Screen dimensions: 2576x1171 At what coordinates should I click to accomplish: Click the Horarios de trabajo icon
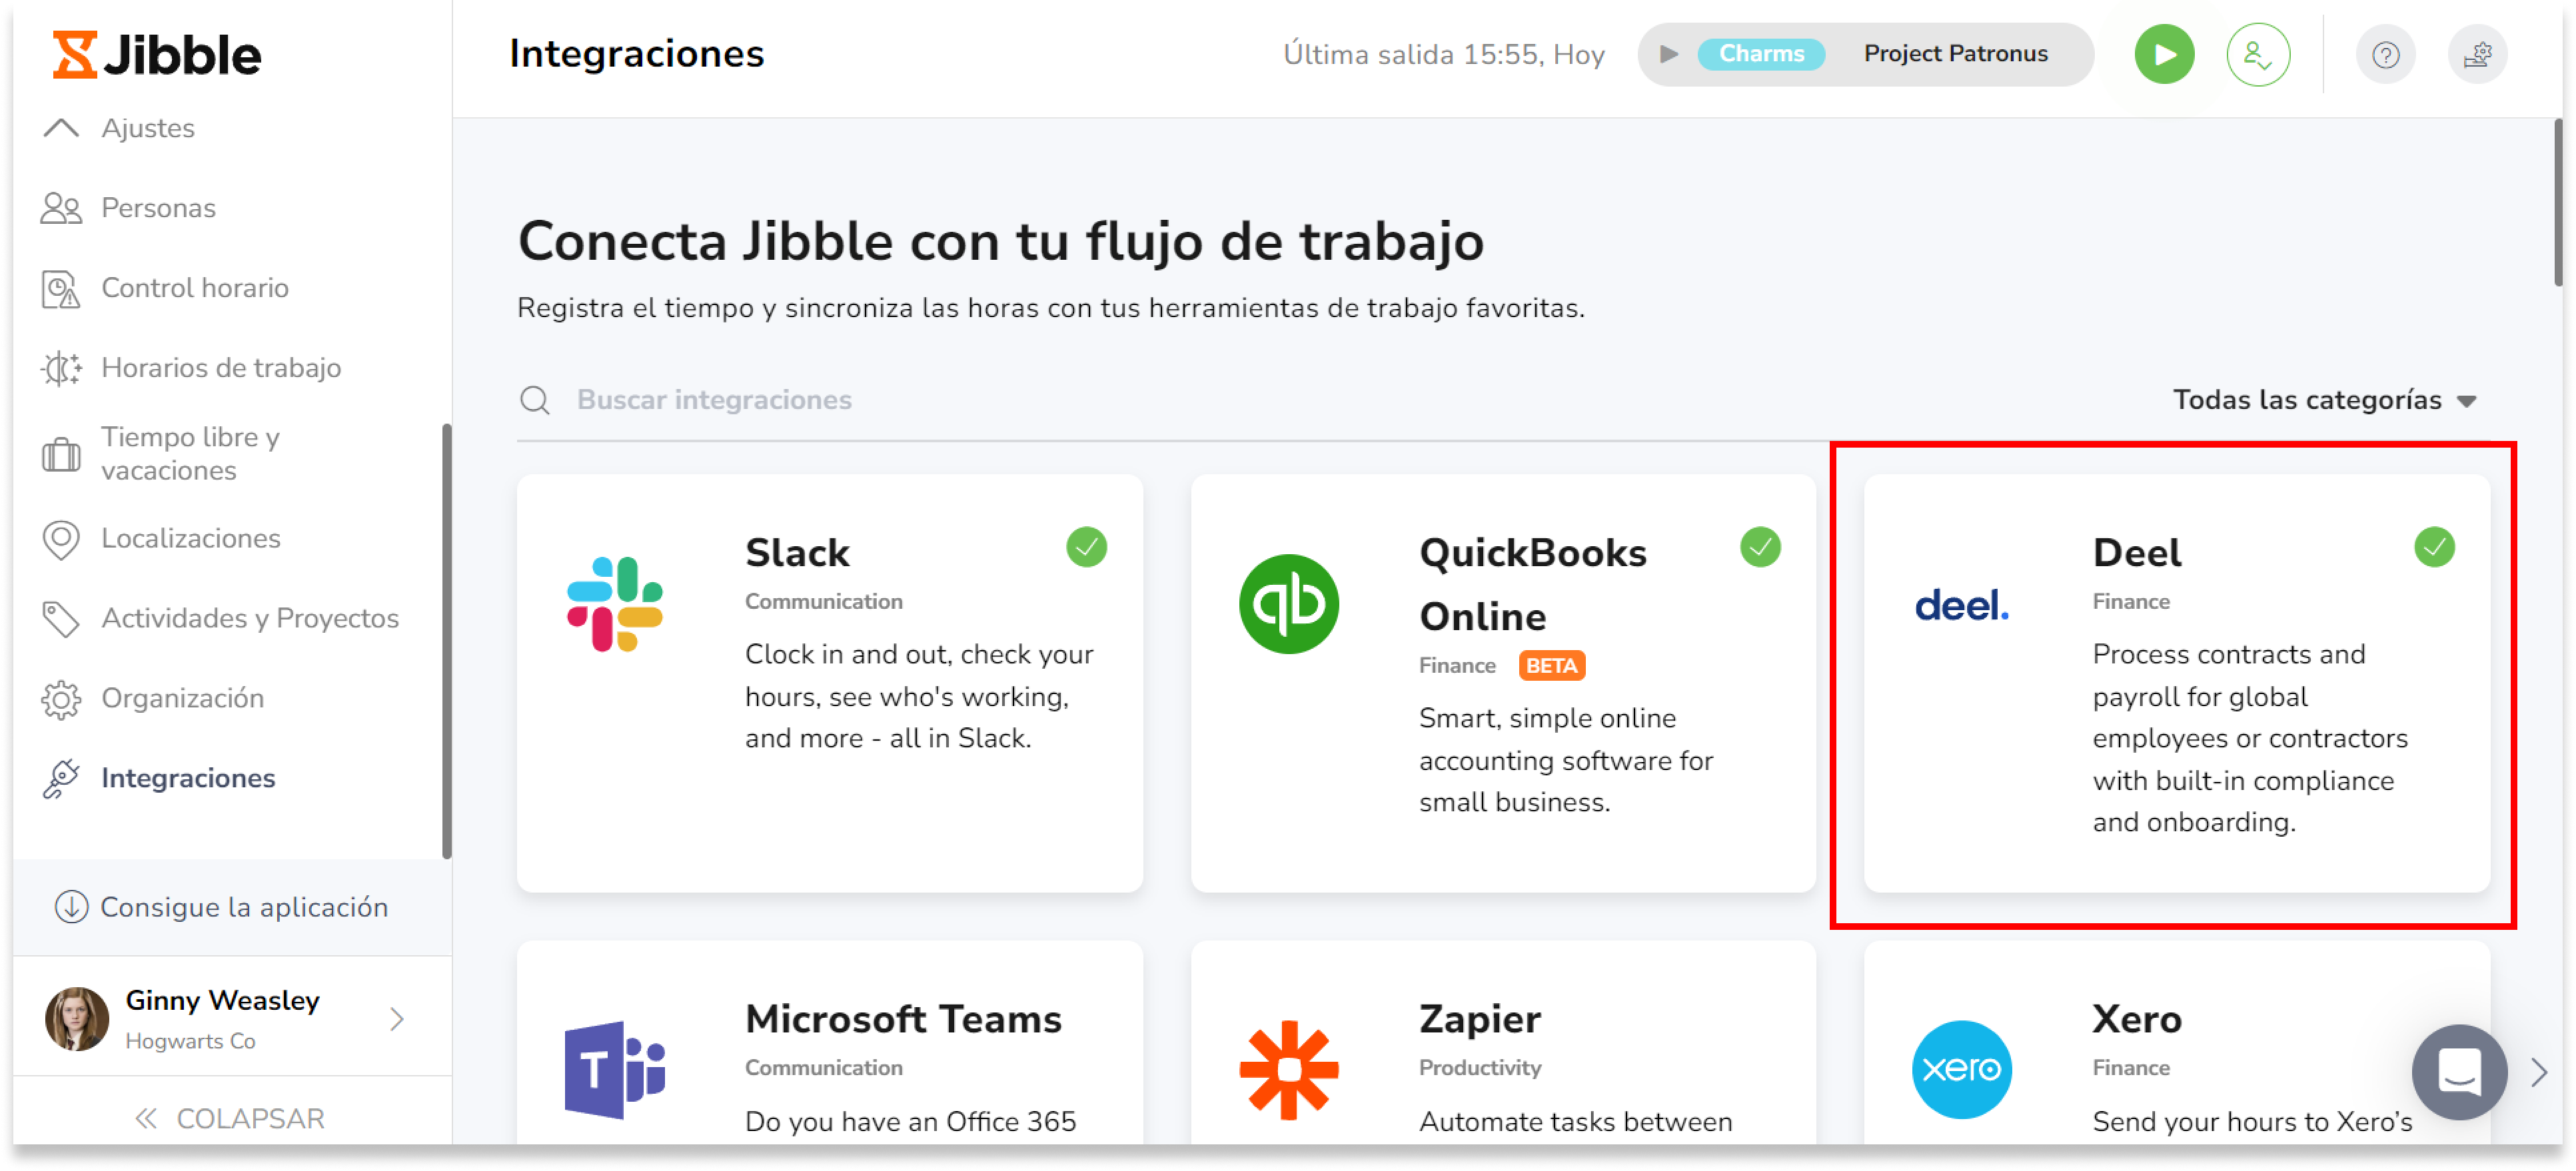pos(61,368)
